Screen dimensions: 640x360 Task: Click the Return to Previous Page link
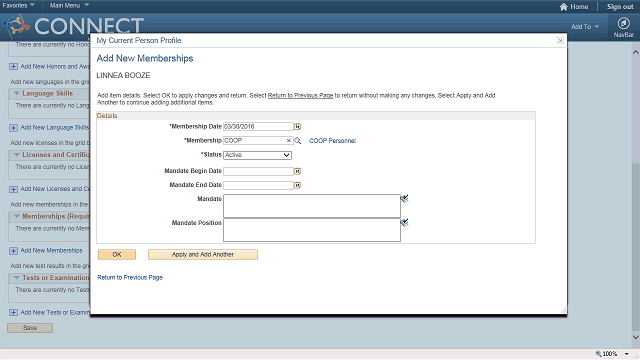point(130,278)
